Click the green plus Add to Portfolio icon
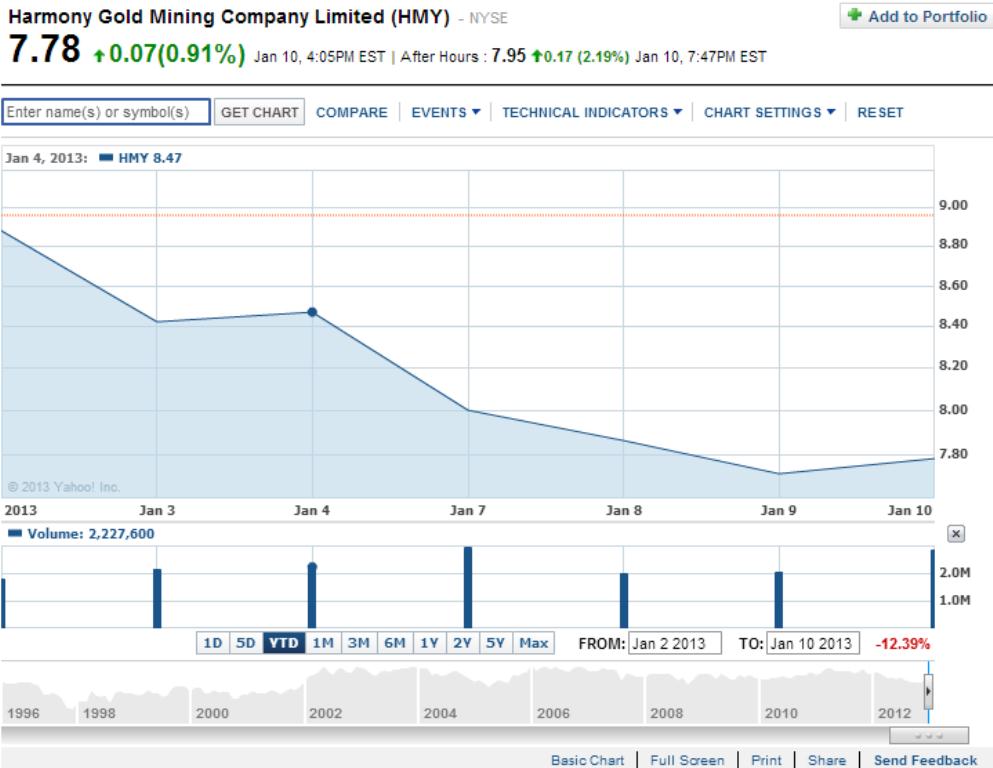Screen dimensions: 993x768 (854, 15)
